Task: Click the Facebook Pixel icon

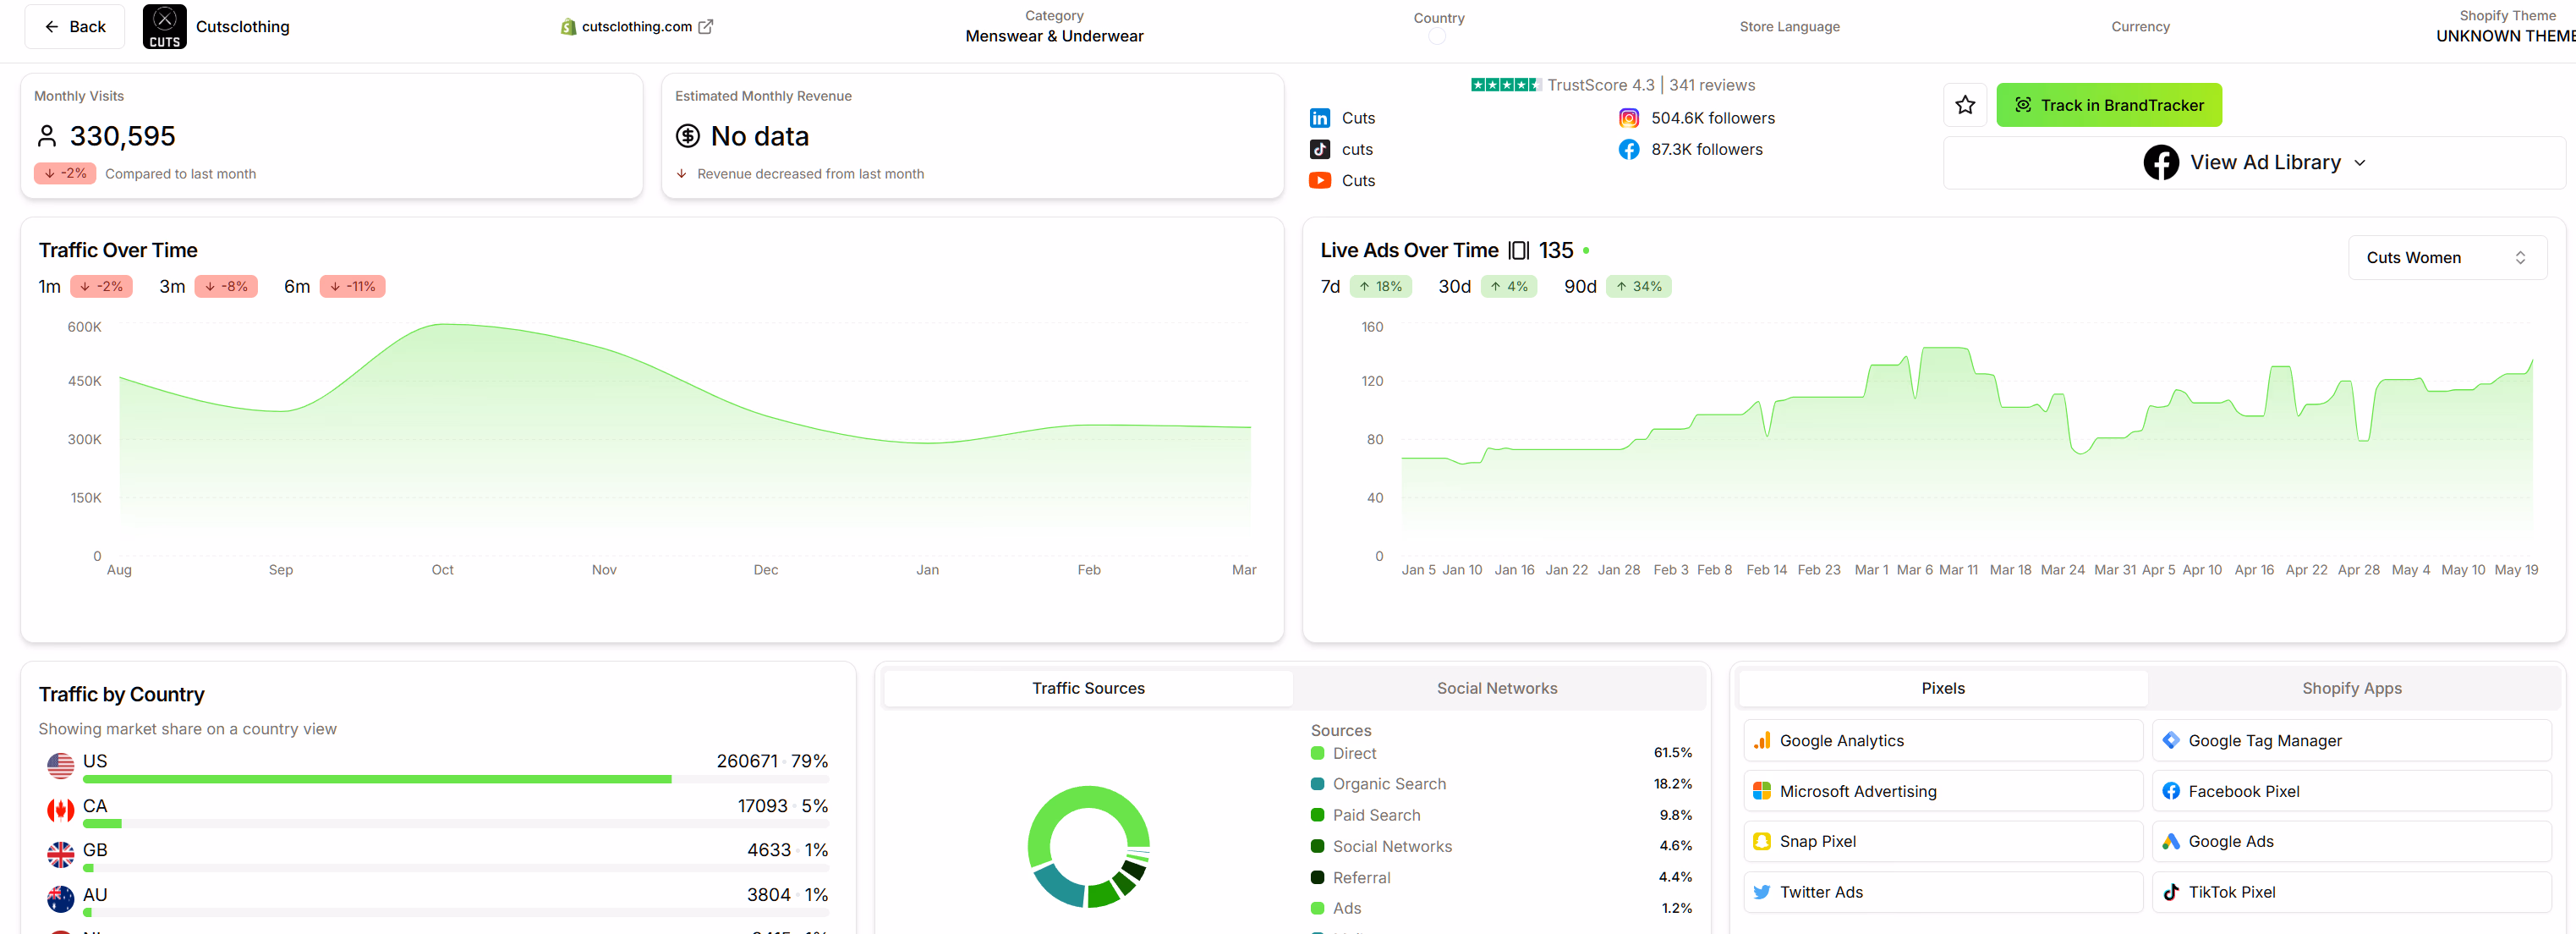Action: click(2171, 791)
